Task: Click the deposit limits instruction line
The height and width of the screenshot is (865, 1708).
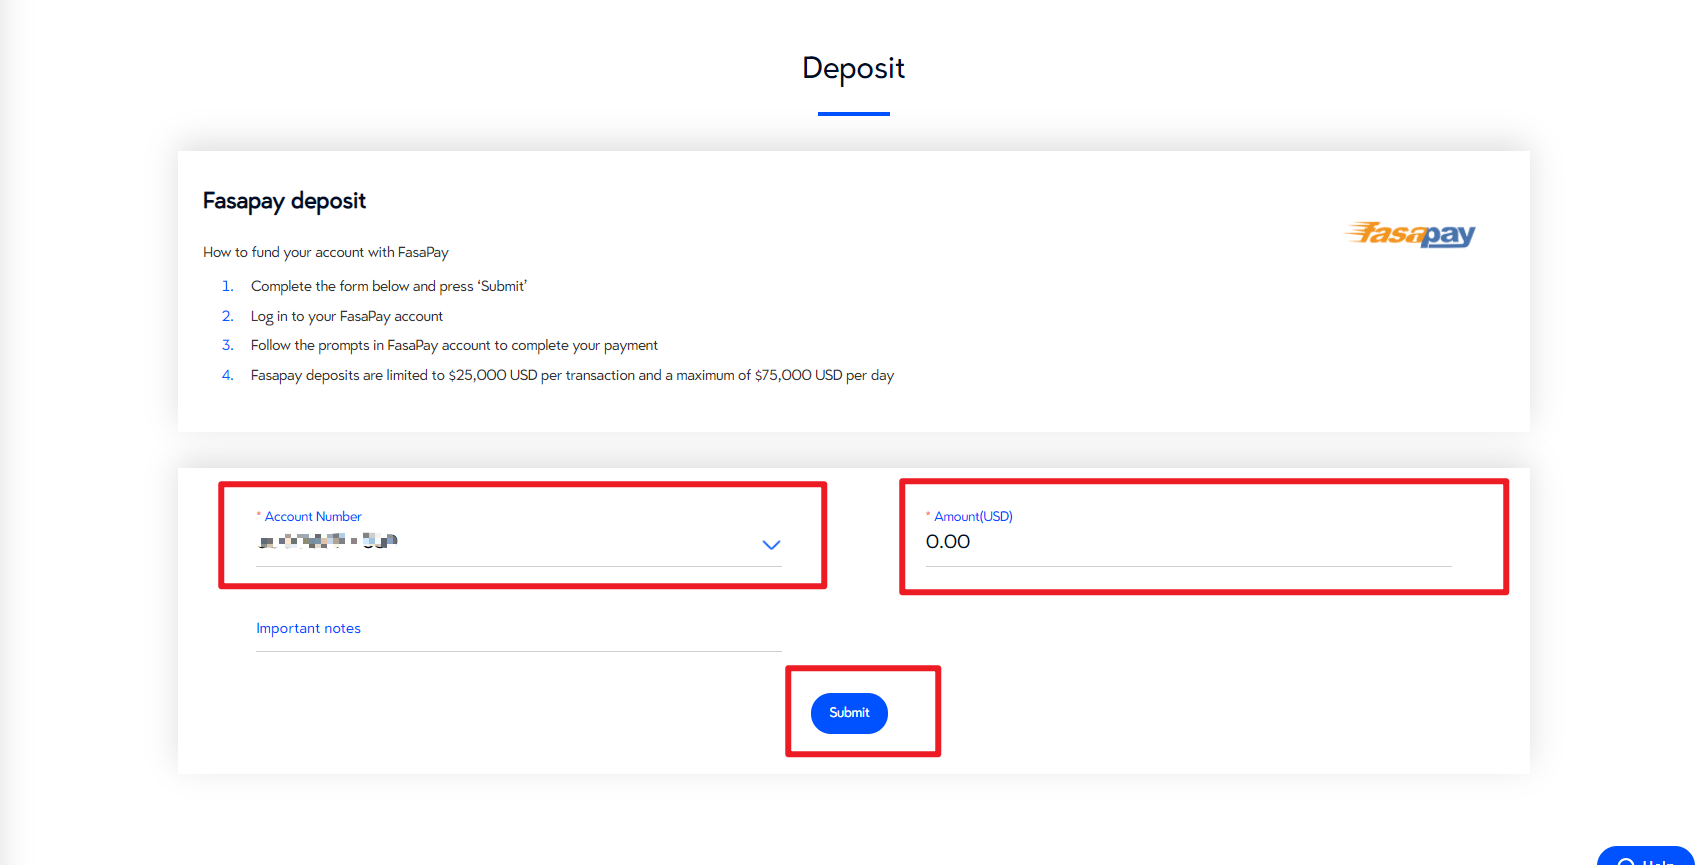Action: pos(572,376)
